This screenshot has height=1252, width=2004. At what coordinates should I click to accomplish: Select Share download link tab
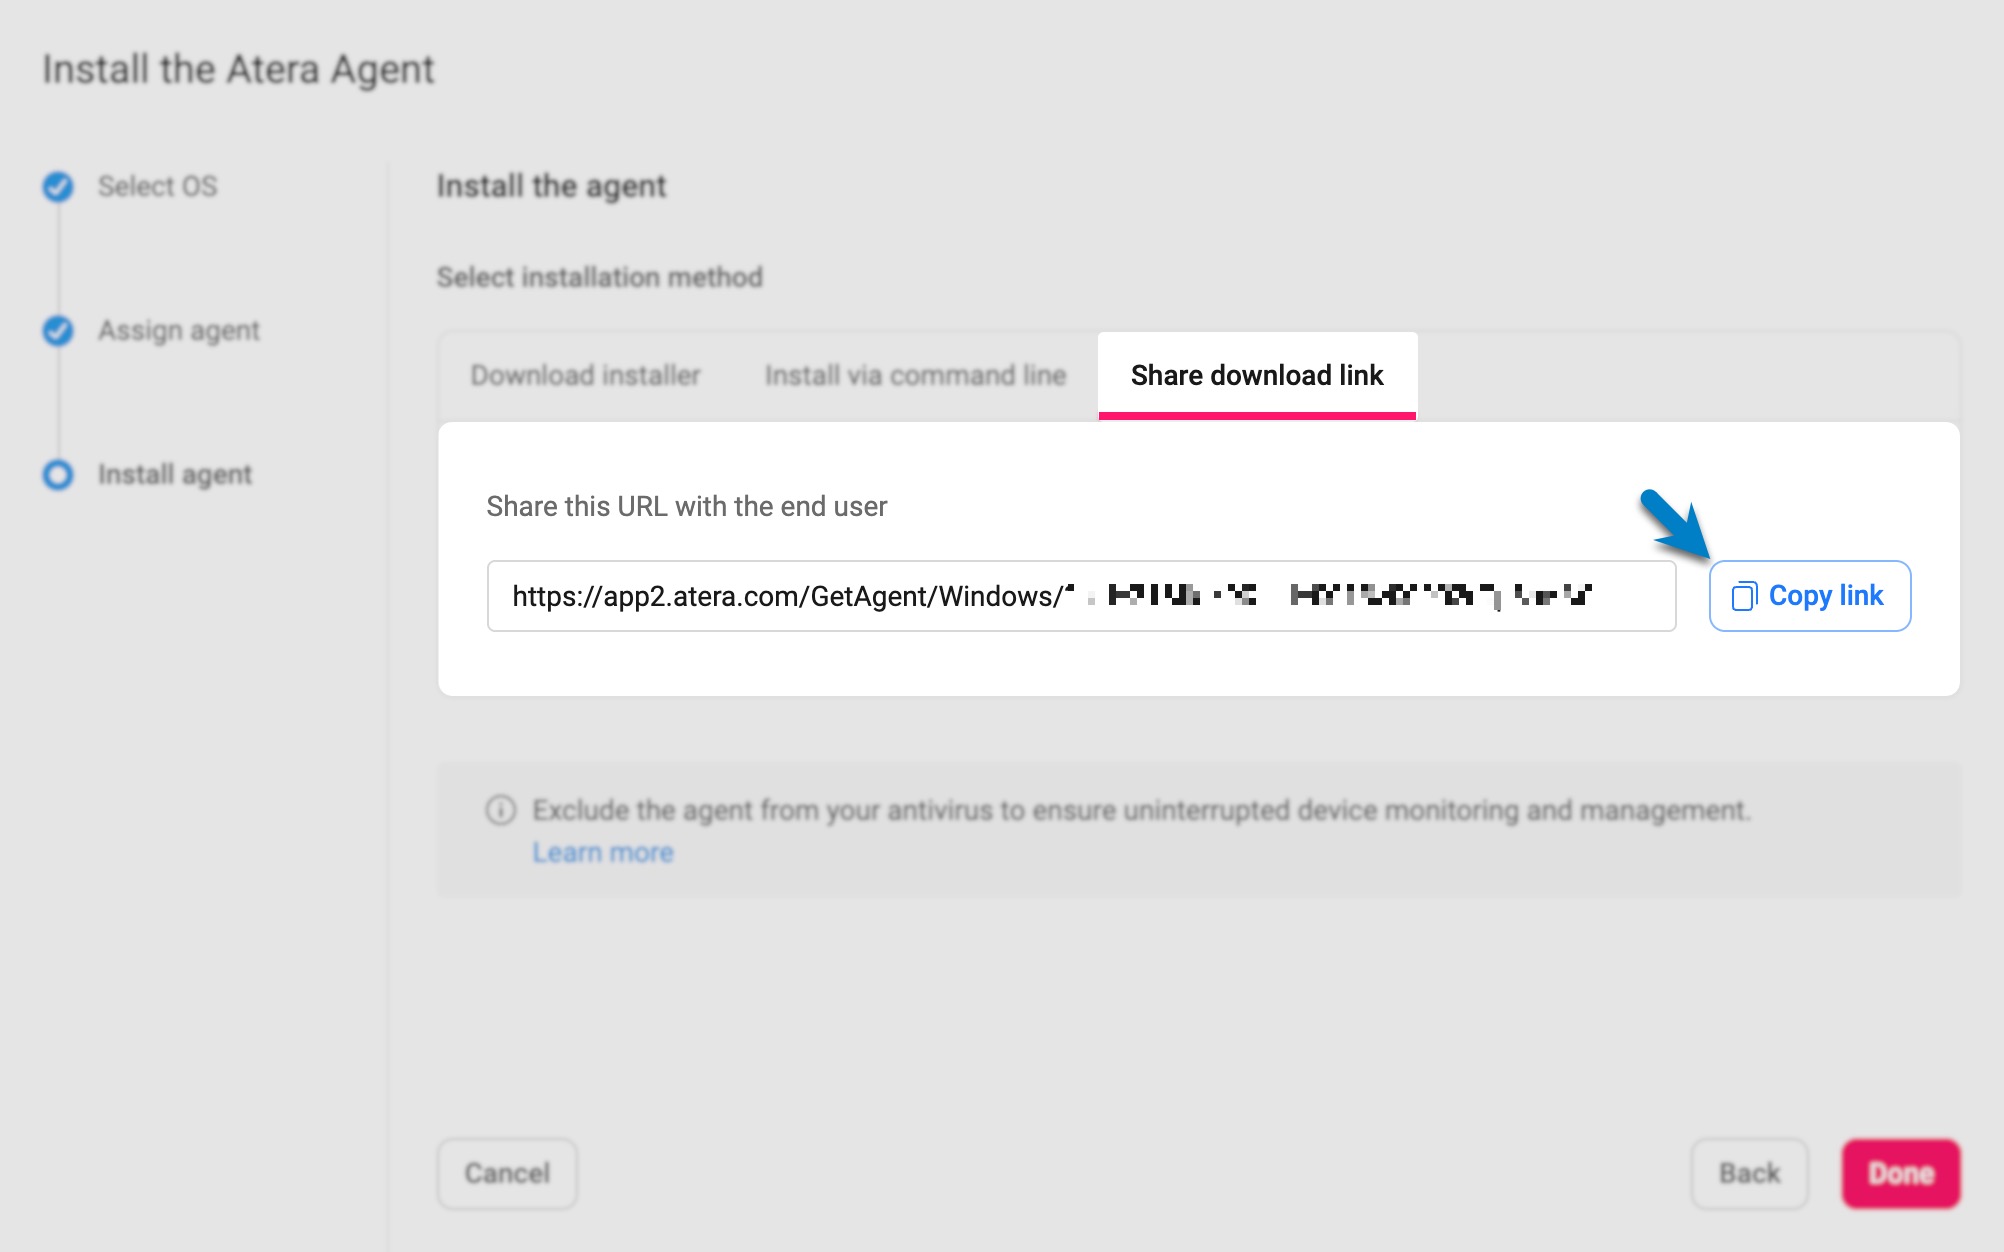click(1257, 375)
